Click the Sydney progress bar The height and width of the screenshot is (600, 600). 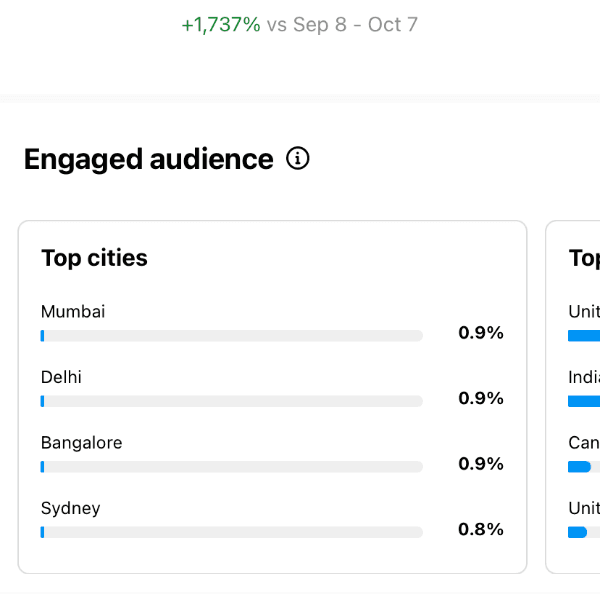pos(231,532)
